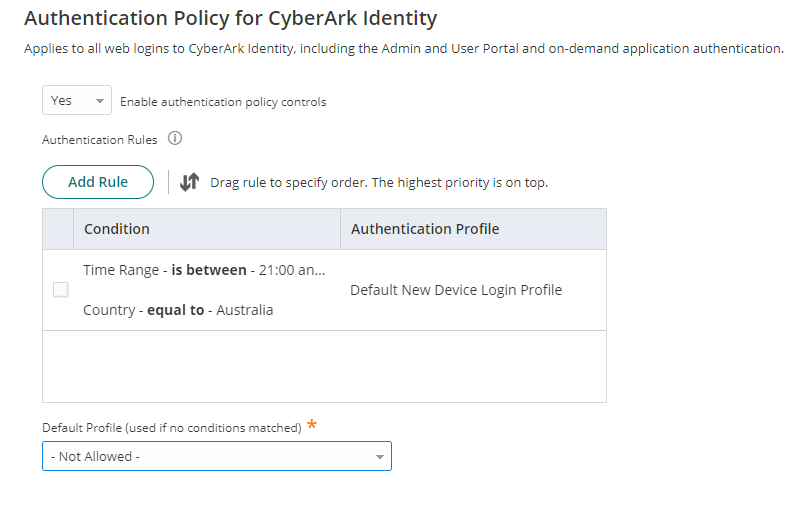Select the Country equal to Australia text

pos(178,310)
